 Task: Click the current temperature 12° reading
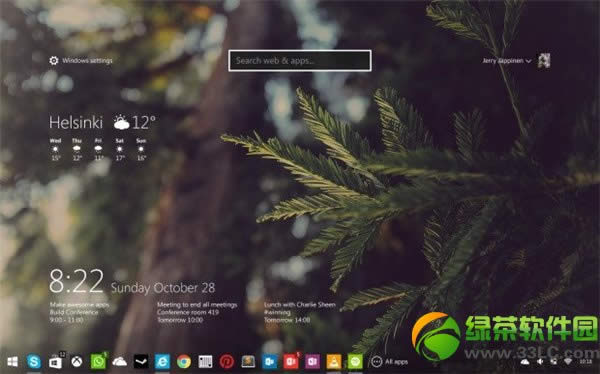tap(143, 122)
